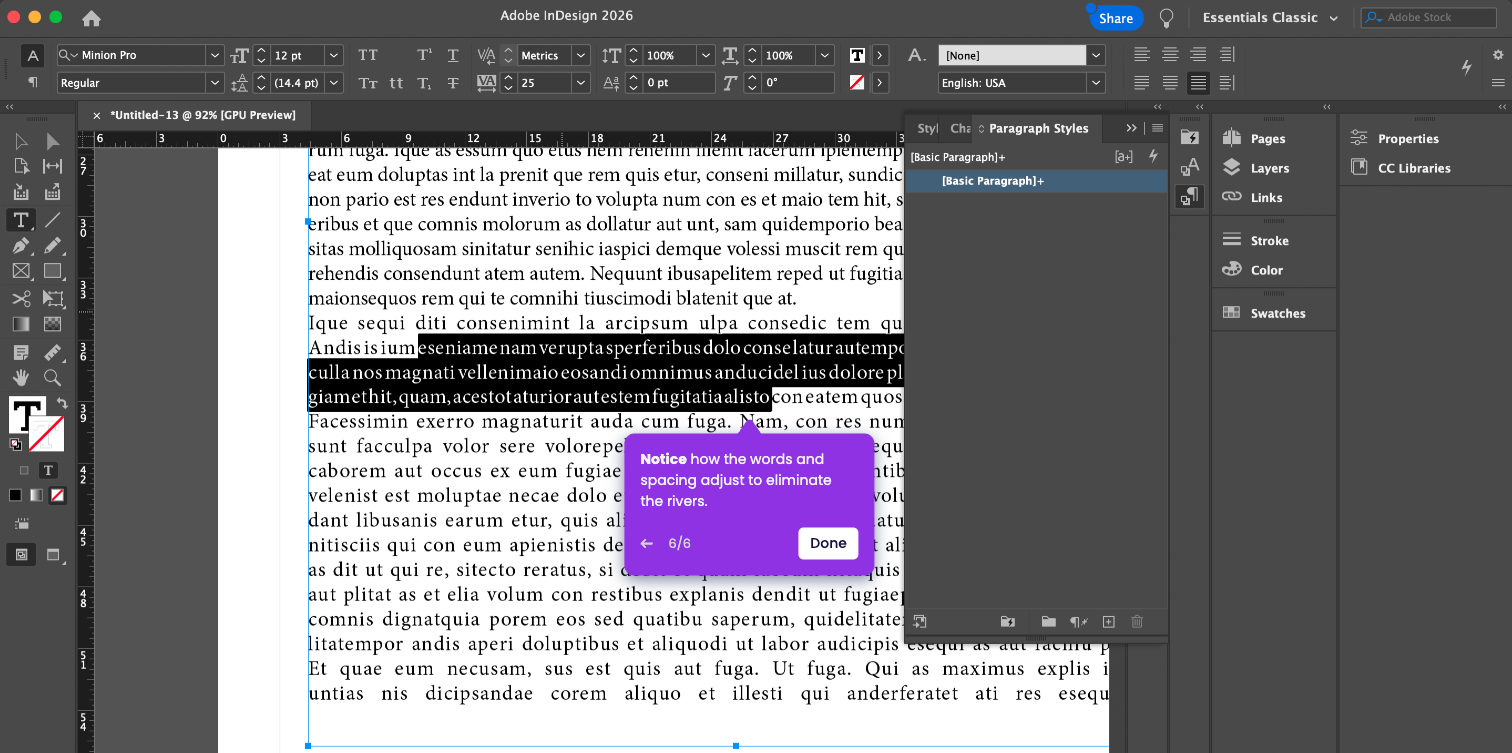The width and height of the screenshot is (1512, 753).
Task: Set Justify all lines alignment
Action: 1198,82
